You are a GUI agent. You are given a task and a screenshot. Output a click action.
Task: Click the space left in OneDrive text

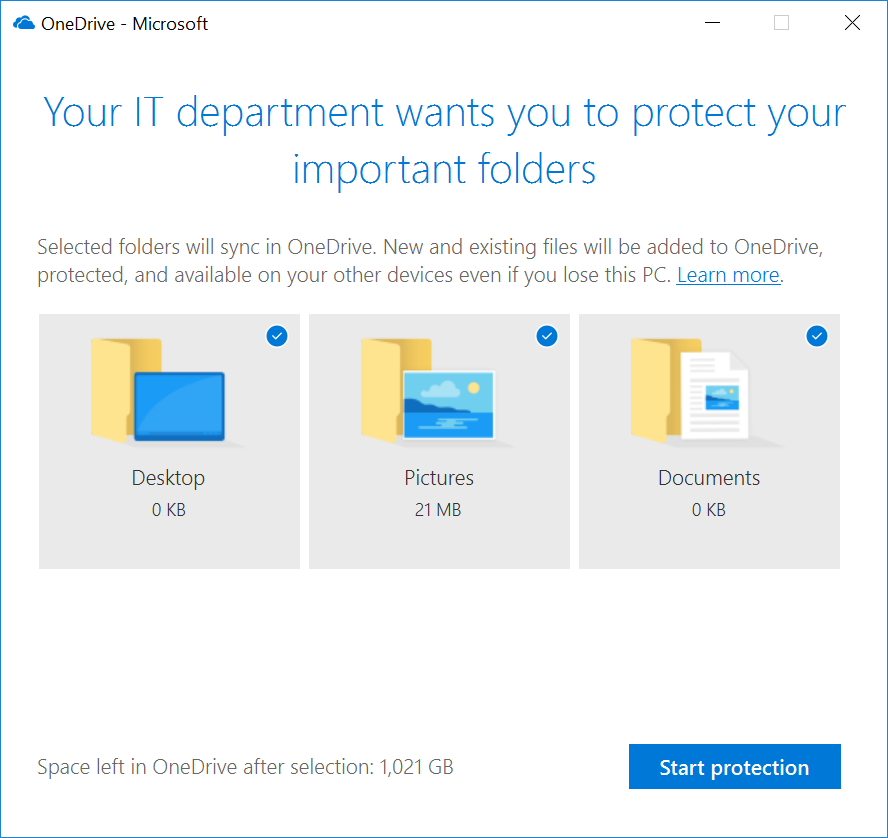245,767
